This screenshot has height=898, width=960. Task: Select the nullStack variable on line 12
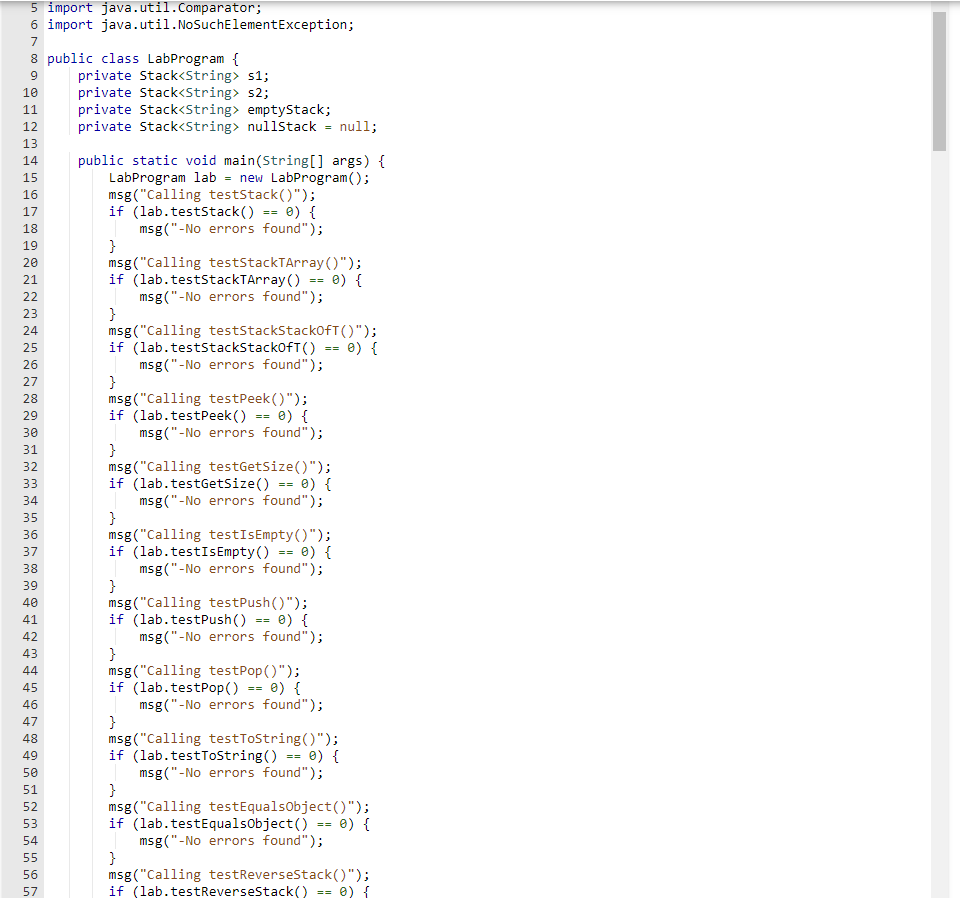[283, 126]
